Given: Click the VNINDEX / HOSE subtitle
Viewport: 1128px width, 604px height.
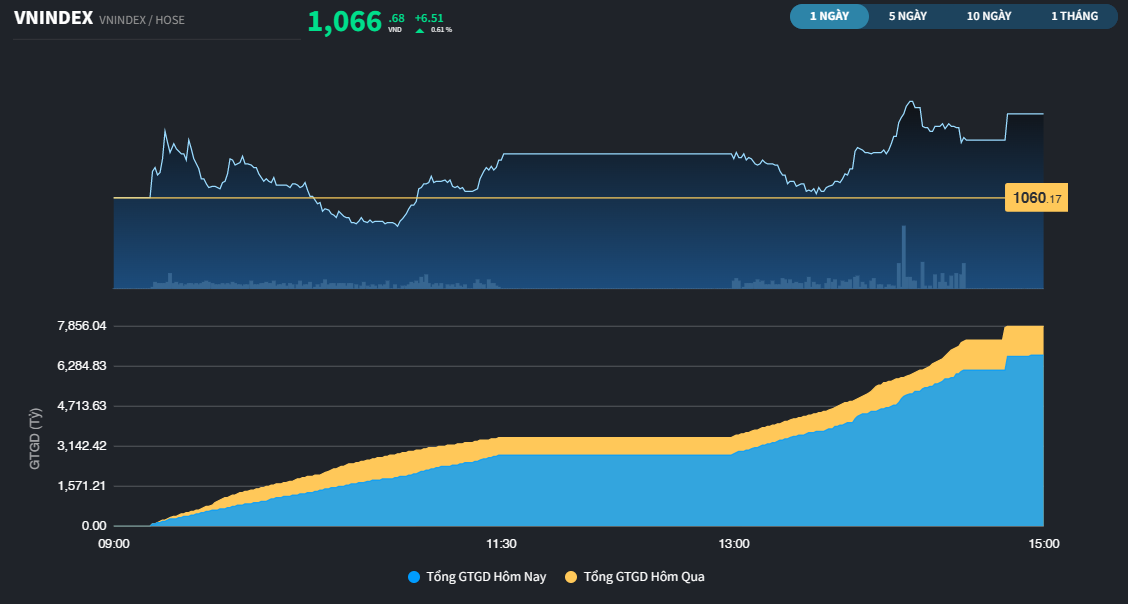Looking at the screenshot, I should point(140,18).
